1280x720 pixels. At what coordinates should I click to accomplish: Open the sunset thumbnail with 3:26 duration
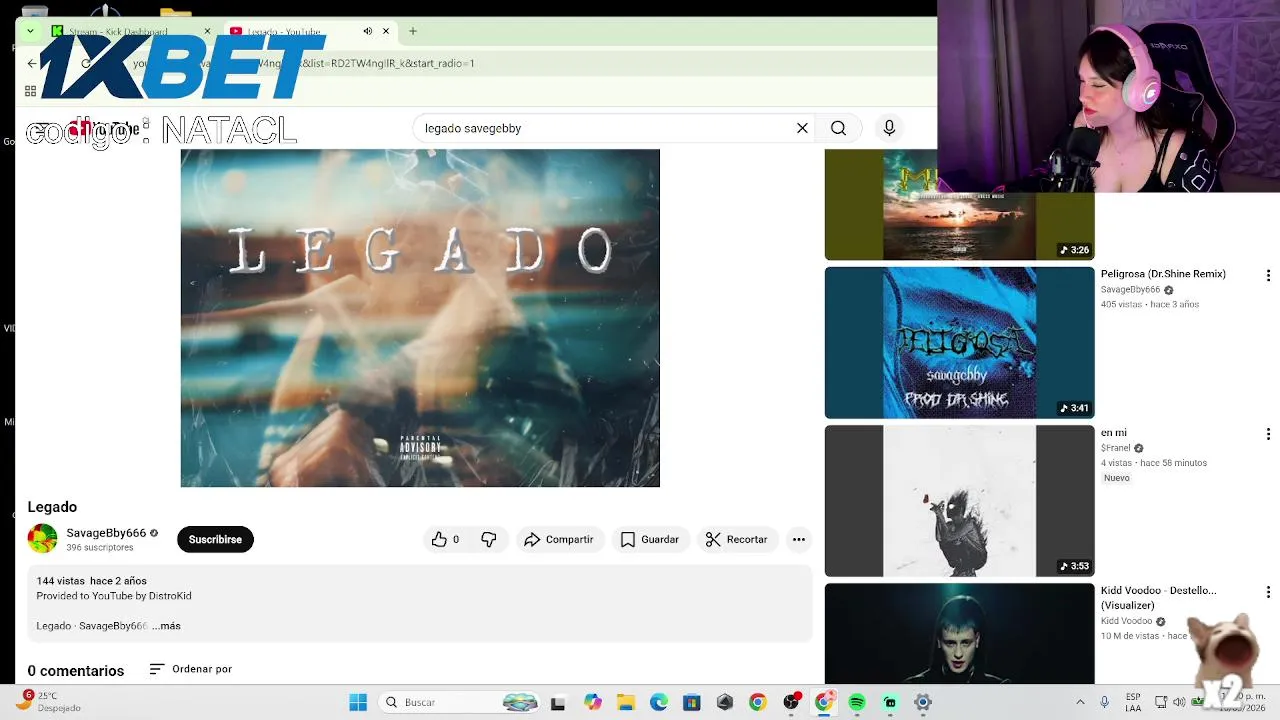tap(960, 205)
